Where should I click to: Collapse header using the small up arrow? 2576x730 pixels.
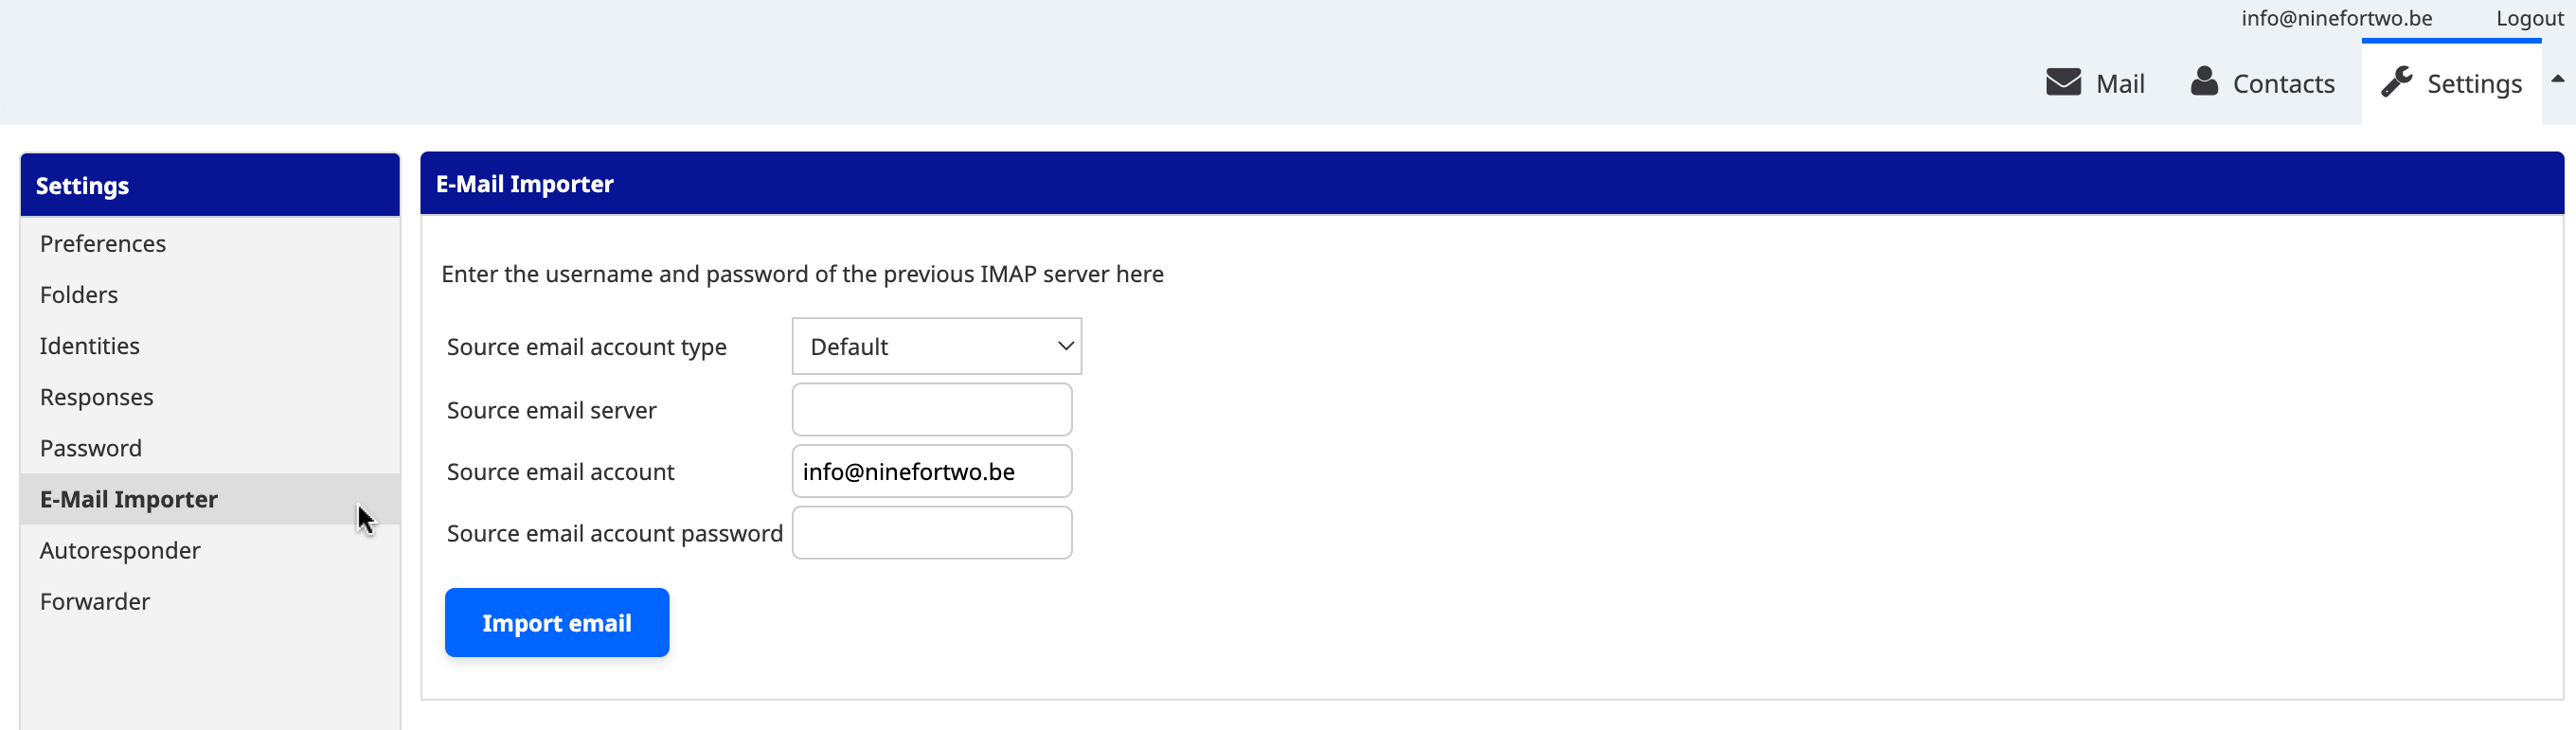click(x=2557, y=79)
